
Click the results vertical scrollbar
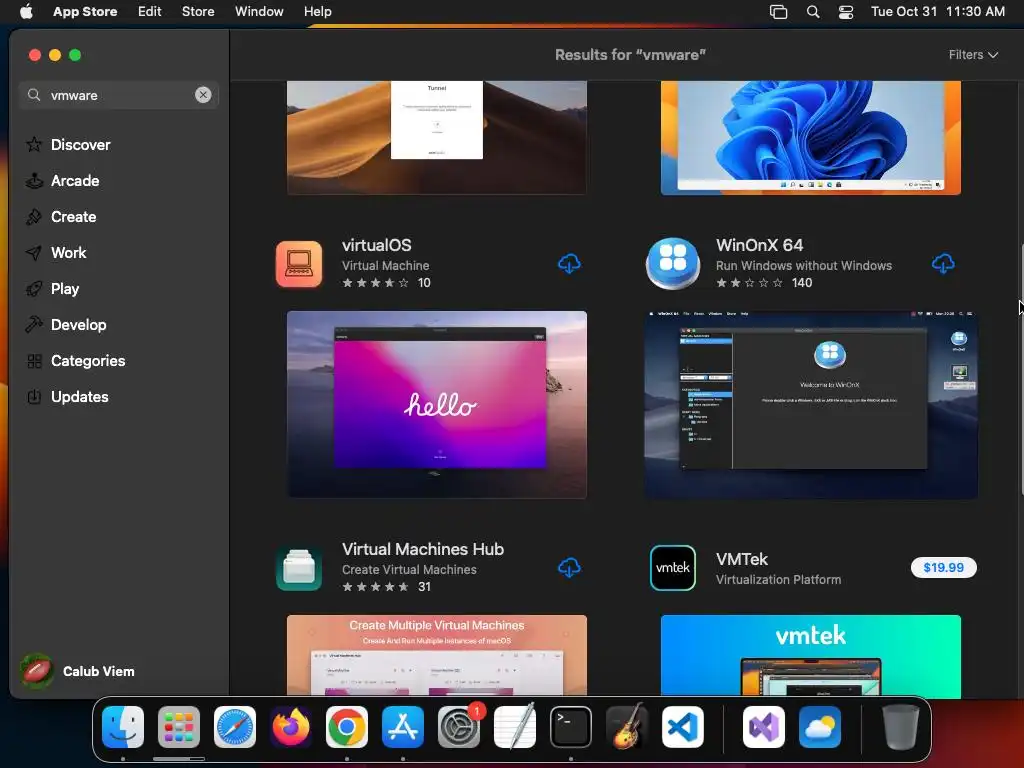pos(1021,369)
